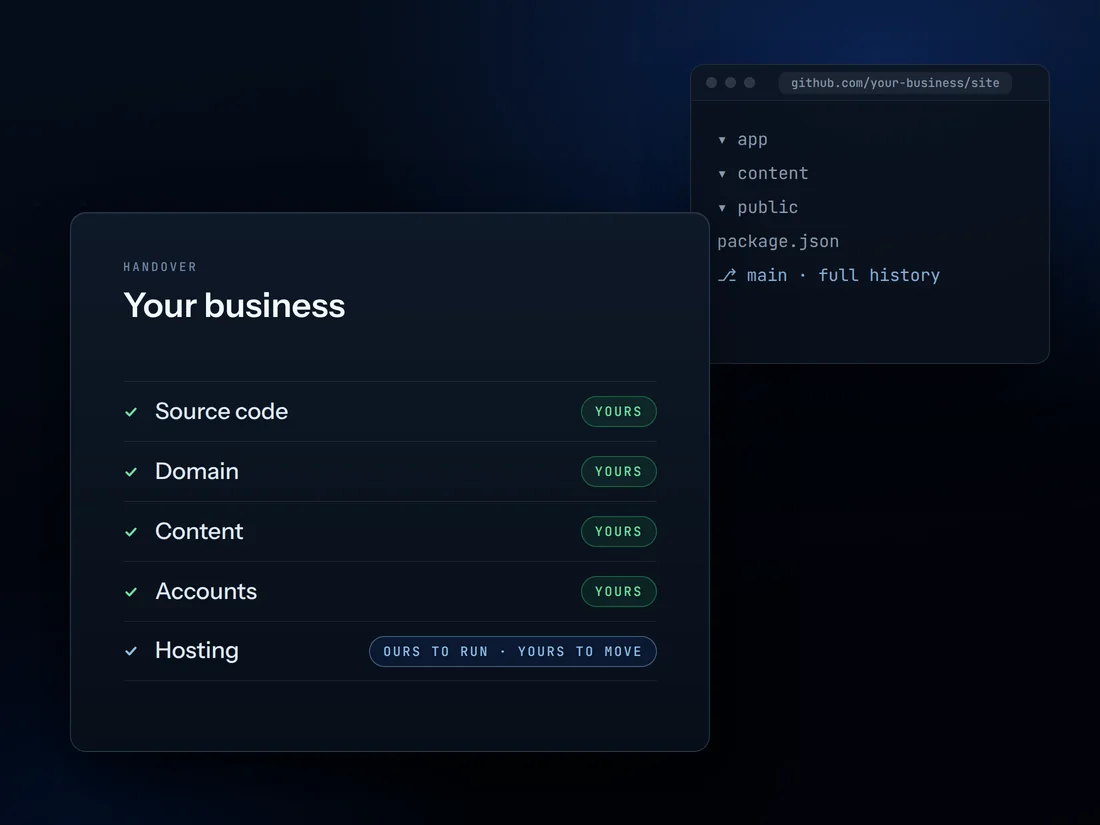1100x825 pixels.
Task: Click the checkmark beside Content
Action: (131, 532)
